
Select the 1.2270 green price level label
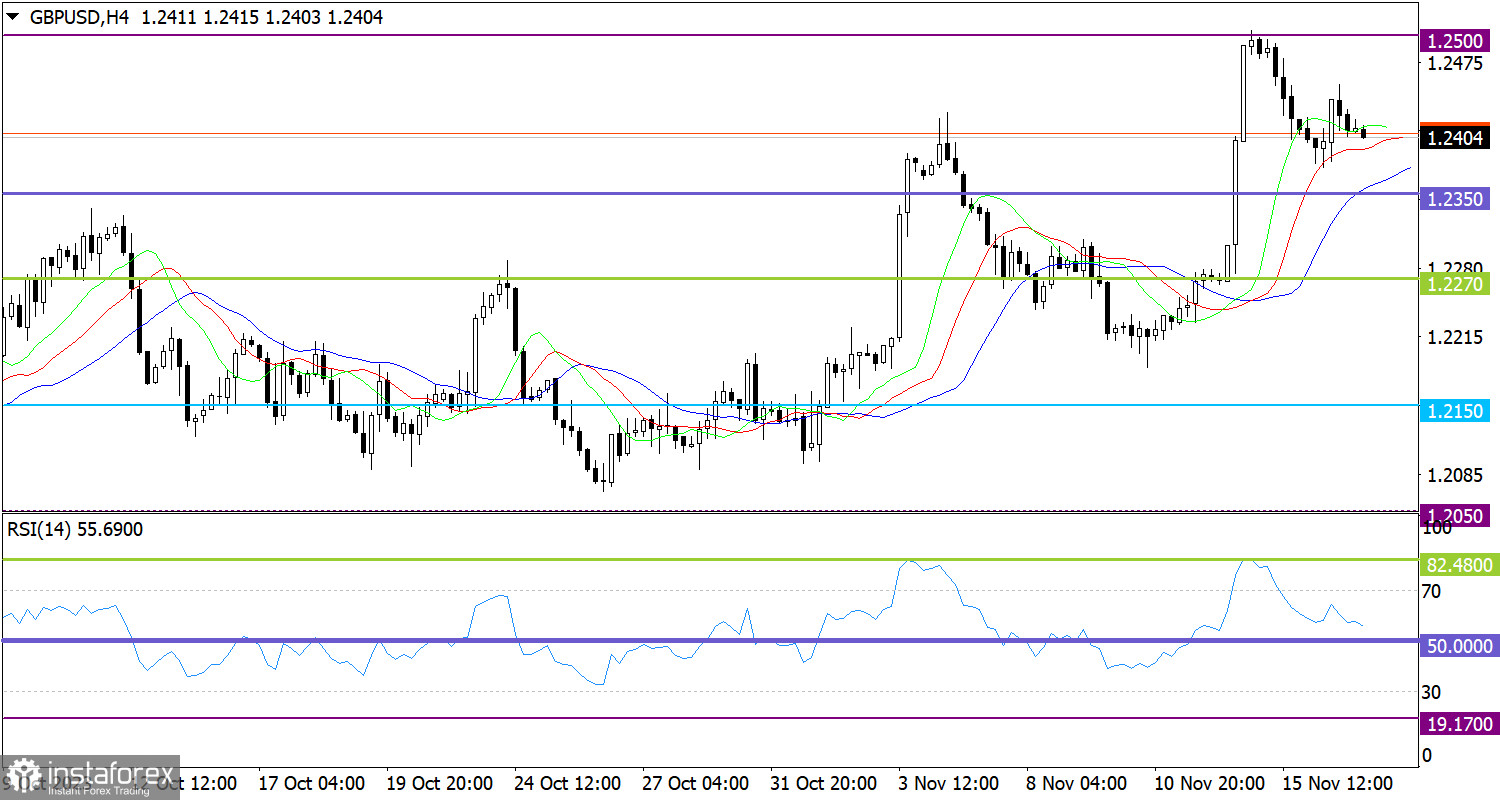[x=1457, y=285]
